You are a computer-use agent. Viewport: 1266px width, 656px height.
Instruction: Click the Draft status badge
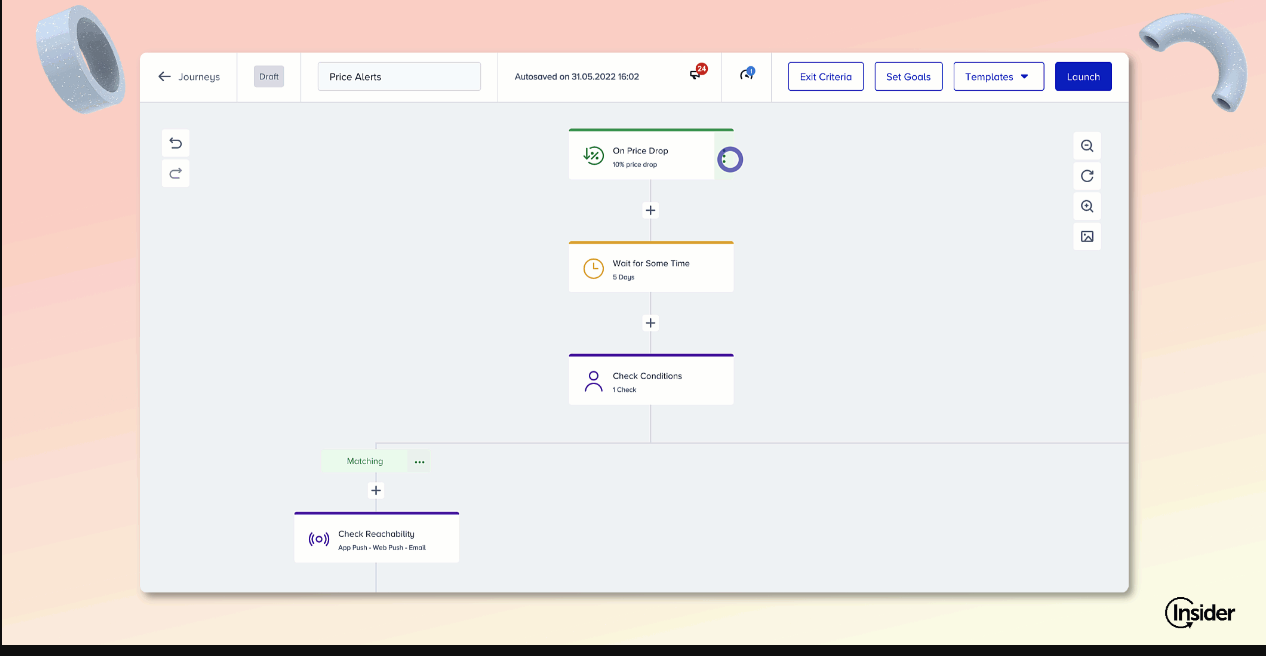[x=269, y=77]
